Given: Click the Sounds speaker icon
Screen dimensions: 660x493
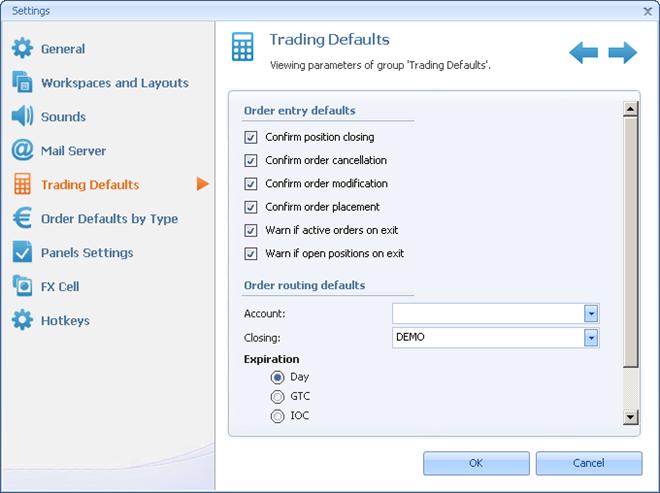Looking at the screenshot, I should (x=22, y=116).
